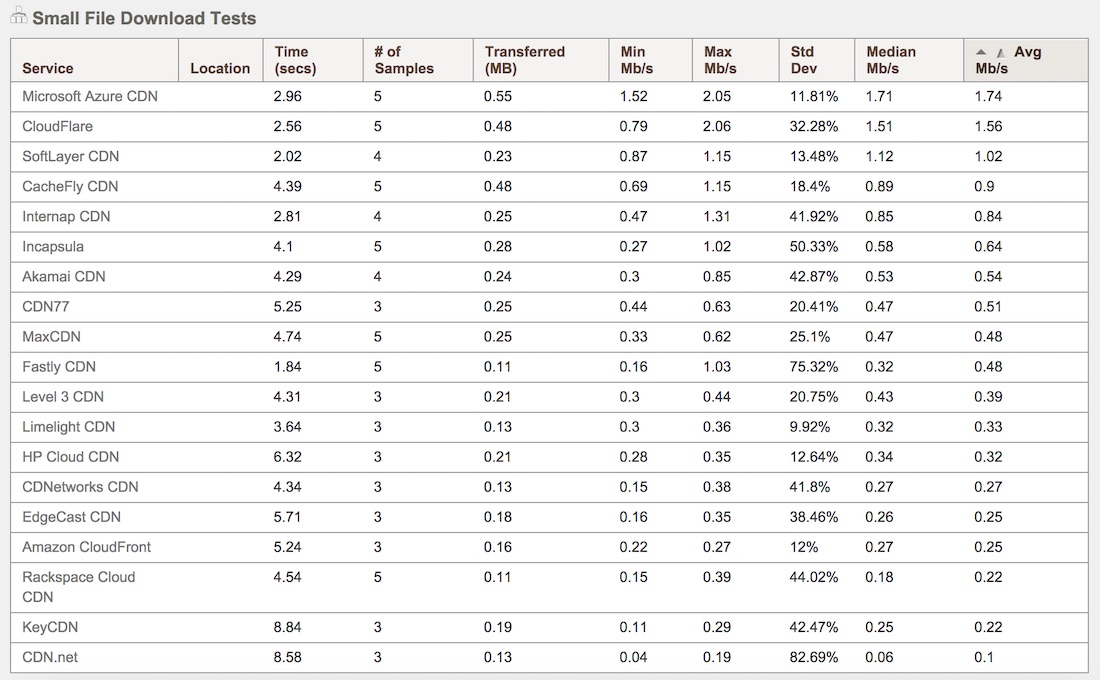Sort by # of Samples column

point(403,60)
